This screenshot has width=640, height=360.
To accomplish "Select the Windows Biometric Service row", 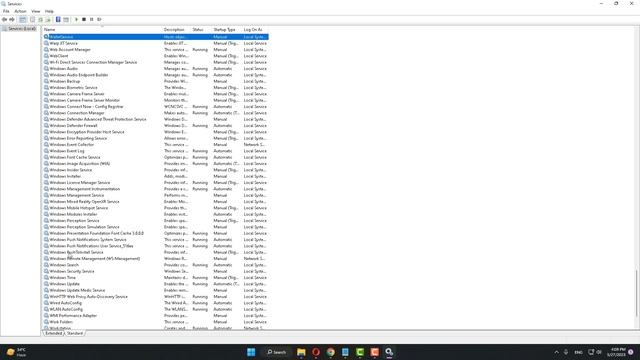I will (156, 88).
